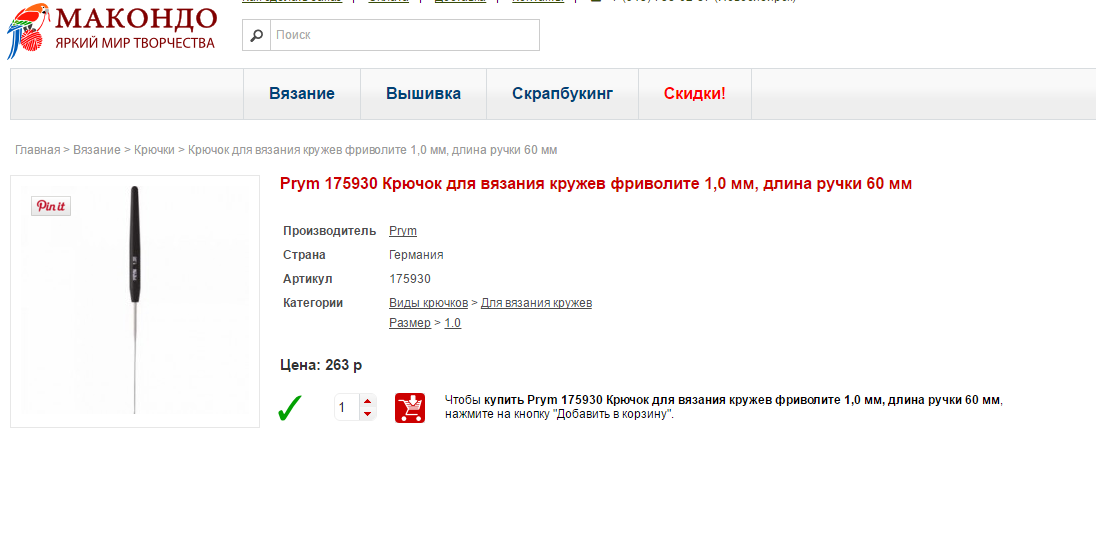Go to Главная breadcrumb
The image size is (1096, 549).
(x=38, y=150)
